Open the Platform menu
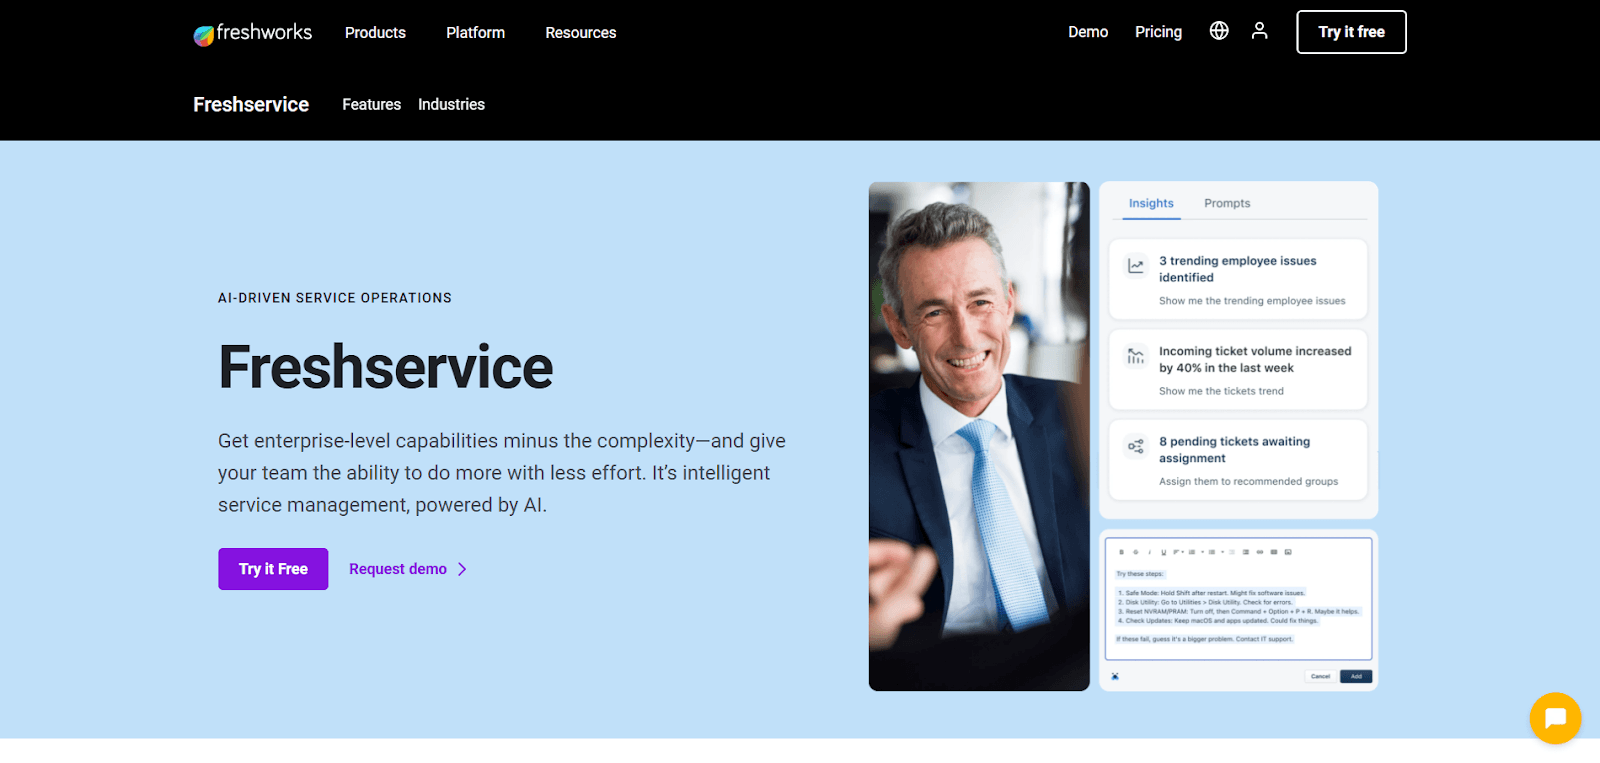 [475, 33]
